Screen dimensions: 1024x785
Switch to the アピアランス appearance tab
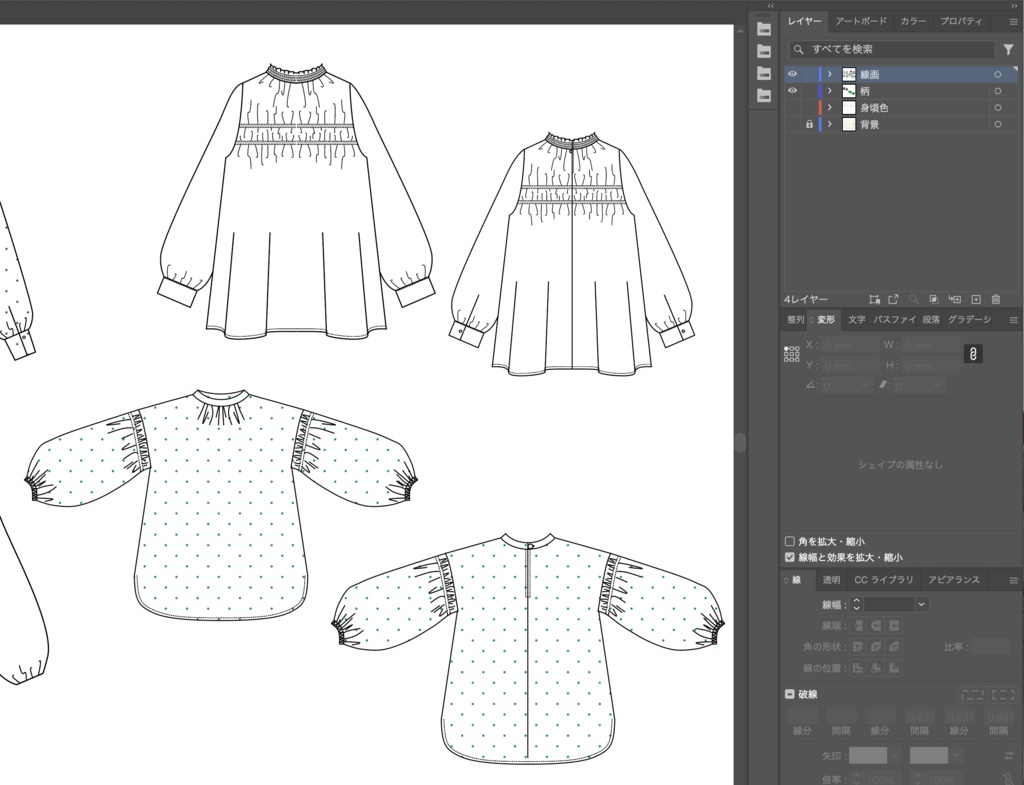click(953, 580)
